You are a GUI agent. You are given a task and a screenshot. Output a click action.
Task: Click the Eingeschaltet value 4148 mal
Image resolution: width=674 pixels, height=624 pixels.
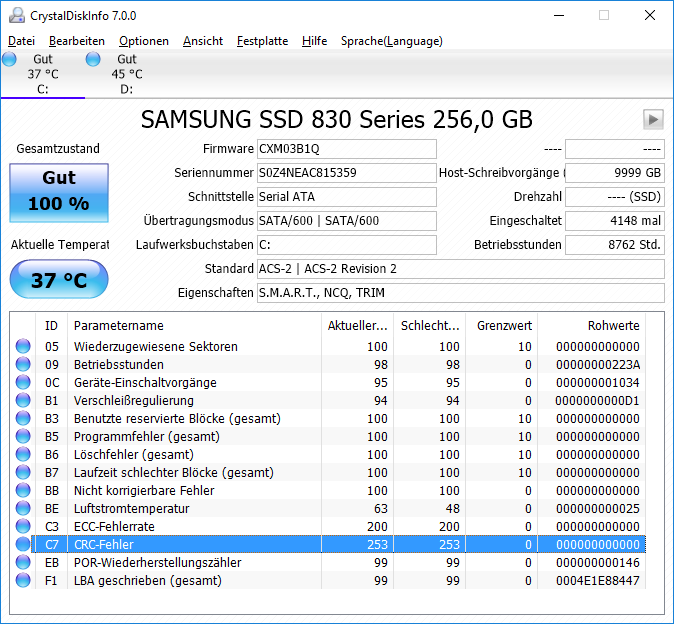[x=615, y=221]
